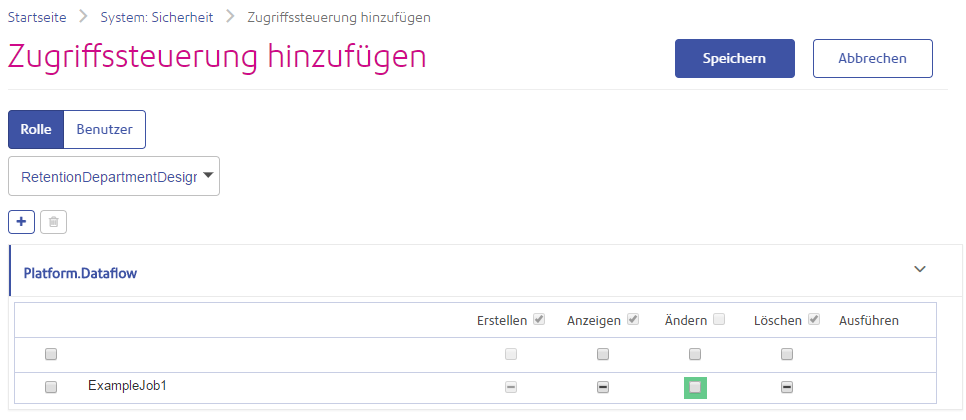Select the ExampleJob1 row checkbox
This screenshot has width=966, height=420.
coord(51,387)
